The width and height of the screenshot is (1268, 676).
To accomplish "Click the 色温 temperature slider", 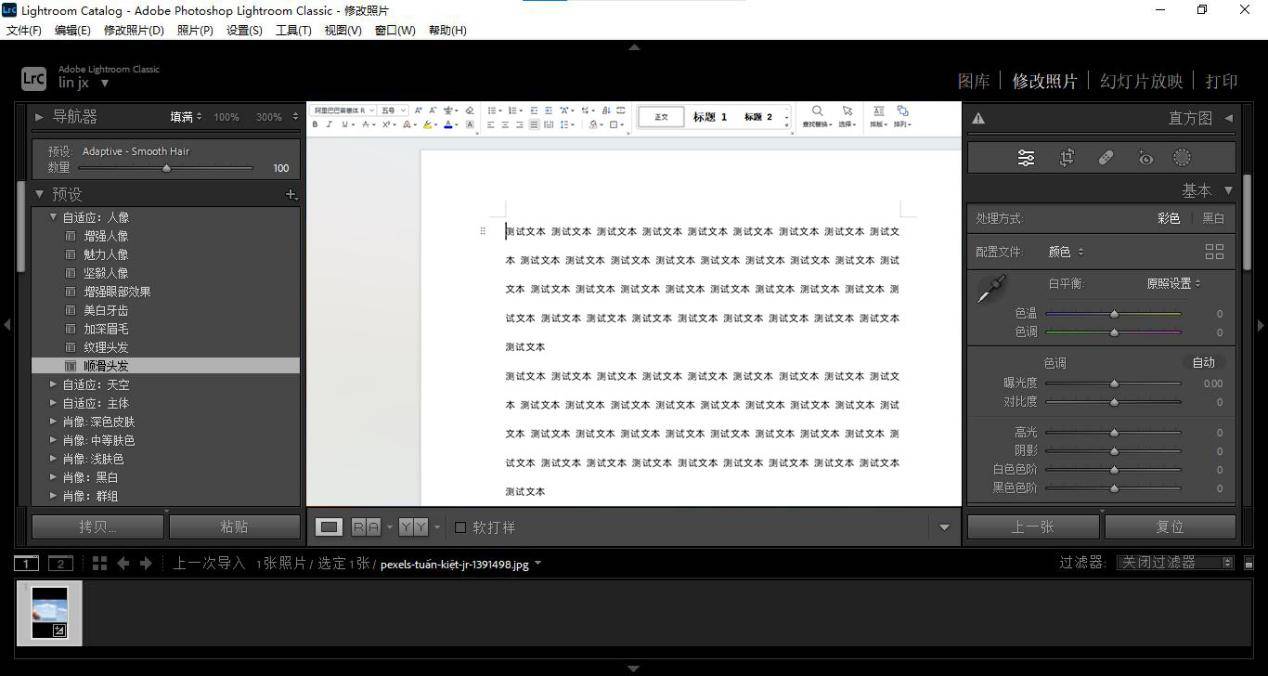I will point(1113,314).
